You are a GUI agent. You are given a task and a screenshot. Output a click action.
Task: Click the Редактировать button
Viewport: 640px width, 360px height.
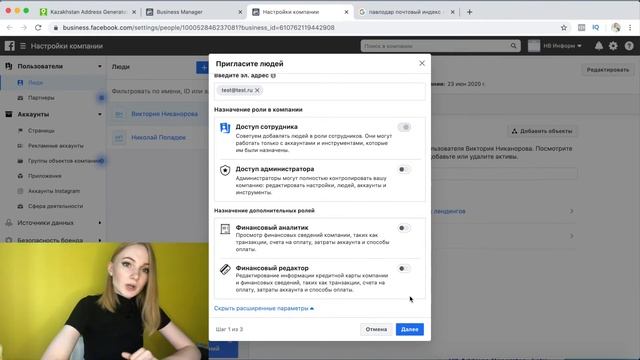(608, 70)
